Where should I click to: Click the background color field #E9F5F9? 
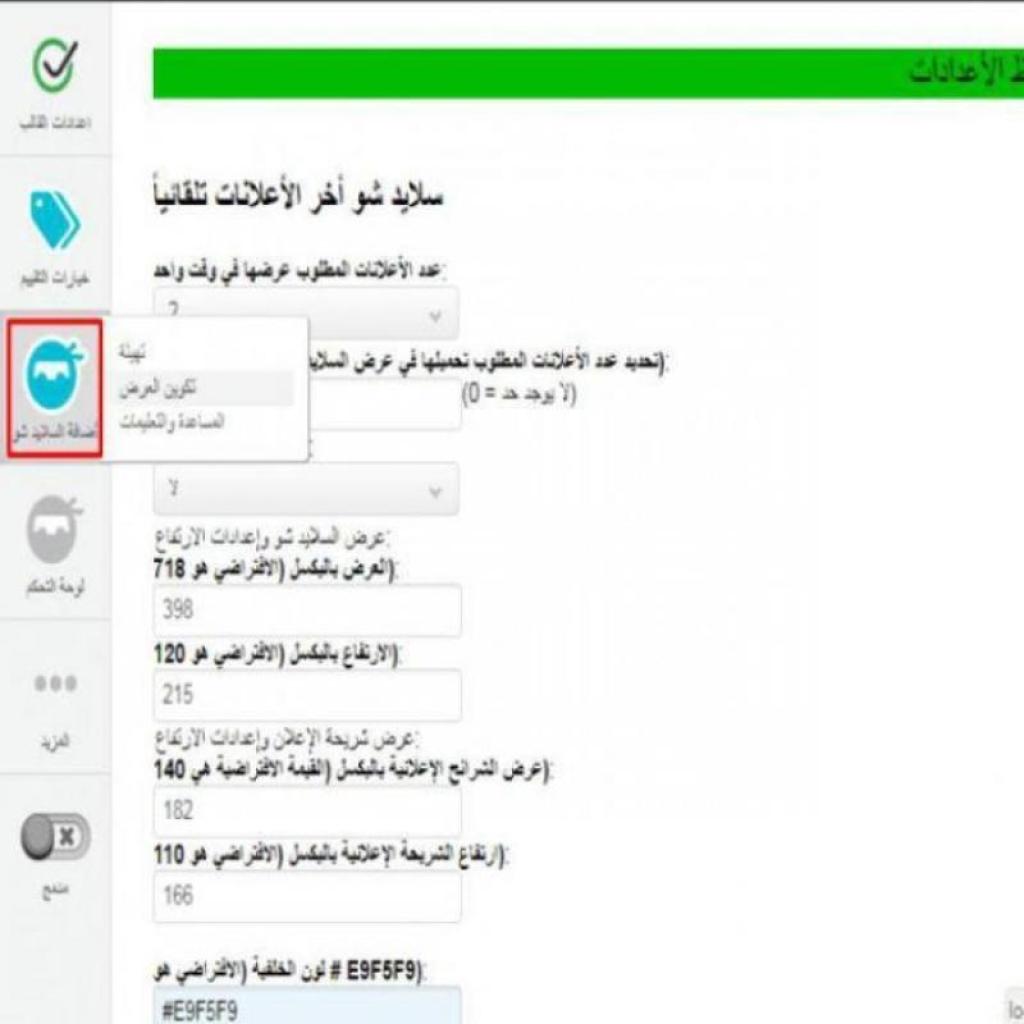click(x=307, y=1006)
